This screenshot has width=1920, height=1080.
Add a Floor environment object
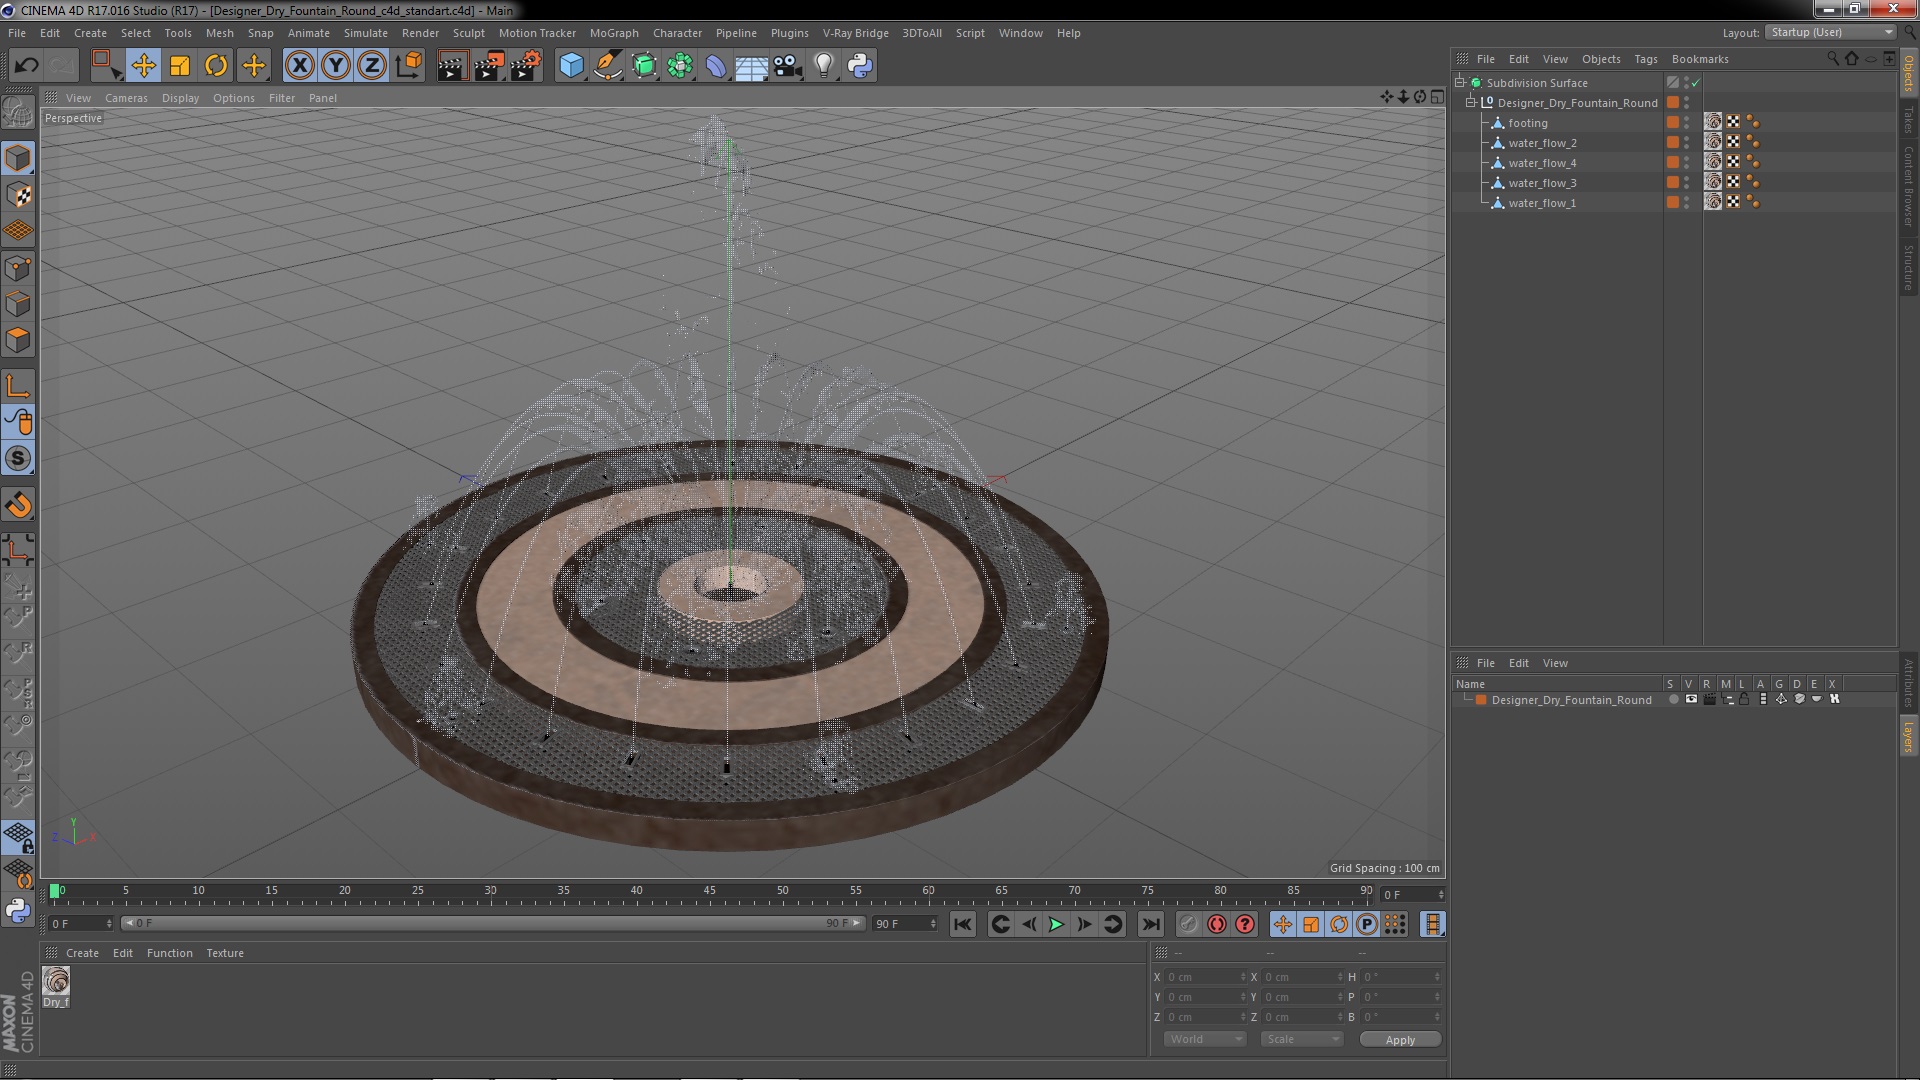751,66
